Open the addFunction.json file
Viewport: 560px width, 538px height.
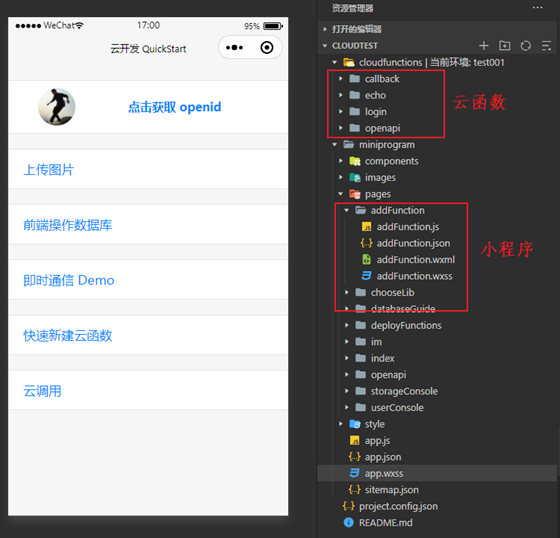point(413,243)
